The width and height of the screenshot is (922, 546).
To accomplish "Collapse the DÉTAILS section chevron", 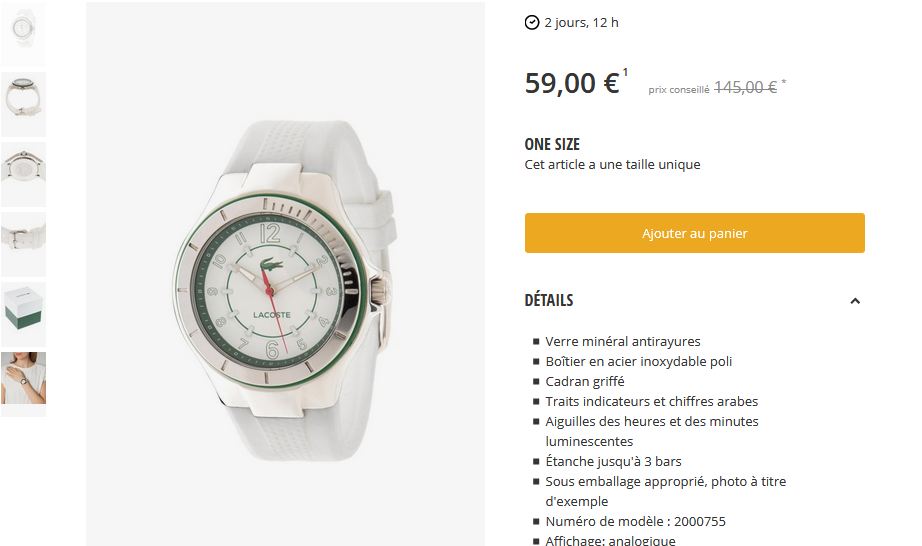I will [855, 301].
